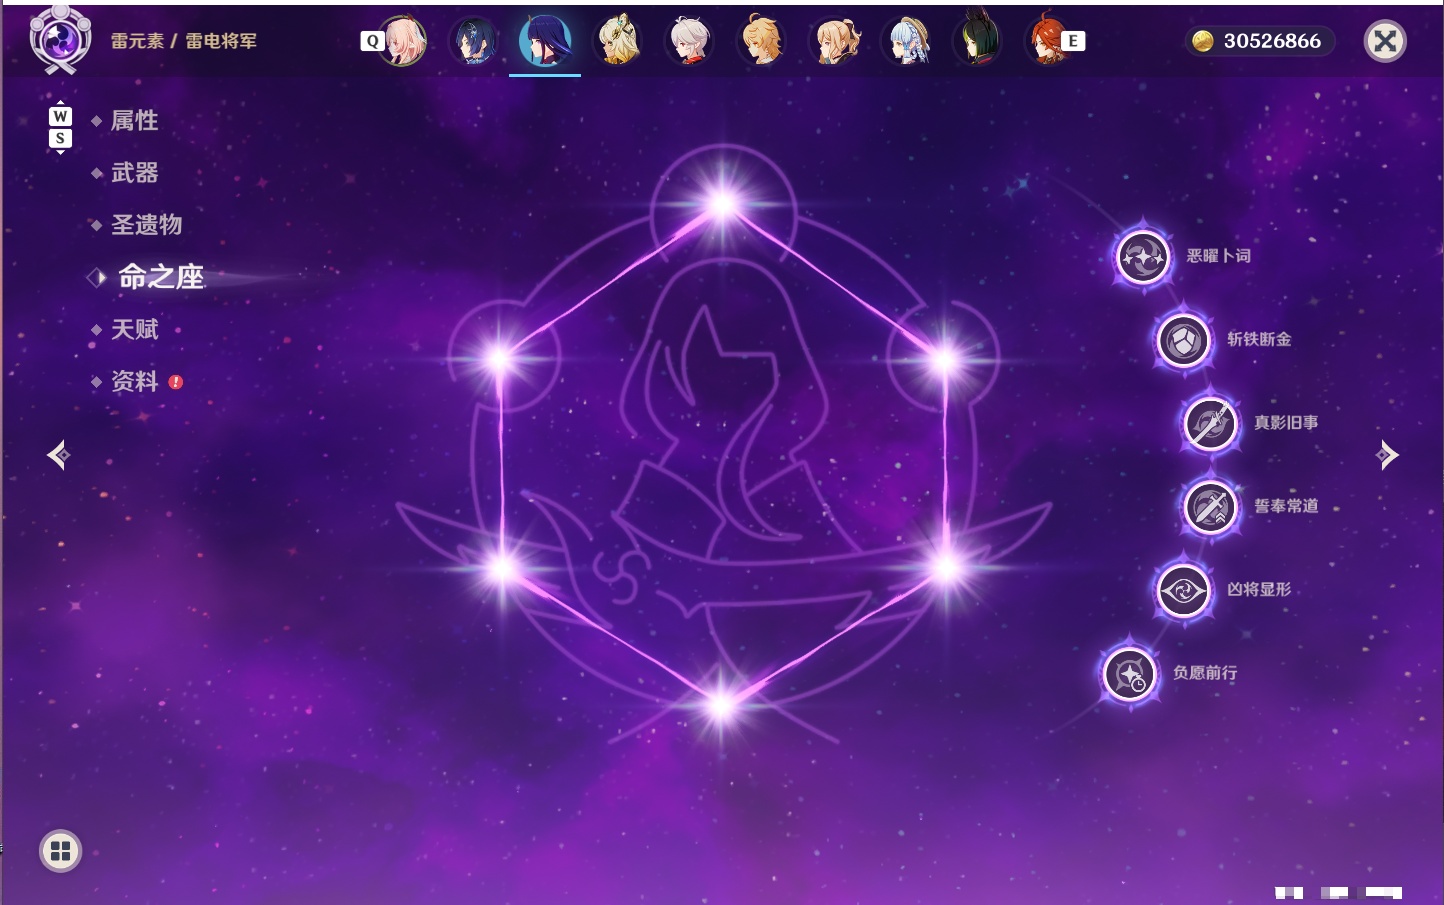This screenshot has width=1444, height=905.
Task: Open the 圣遗物 artifacts menu
Action: [x=146, y=225]
